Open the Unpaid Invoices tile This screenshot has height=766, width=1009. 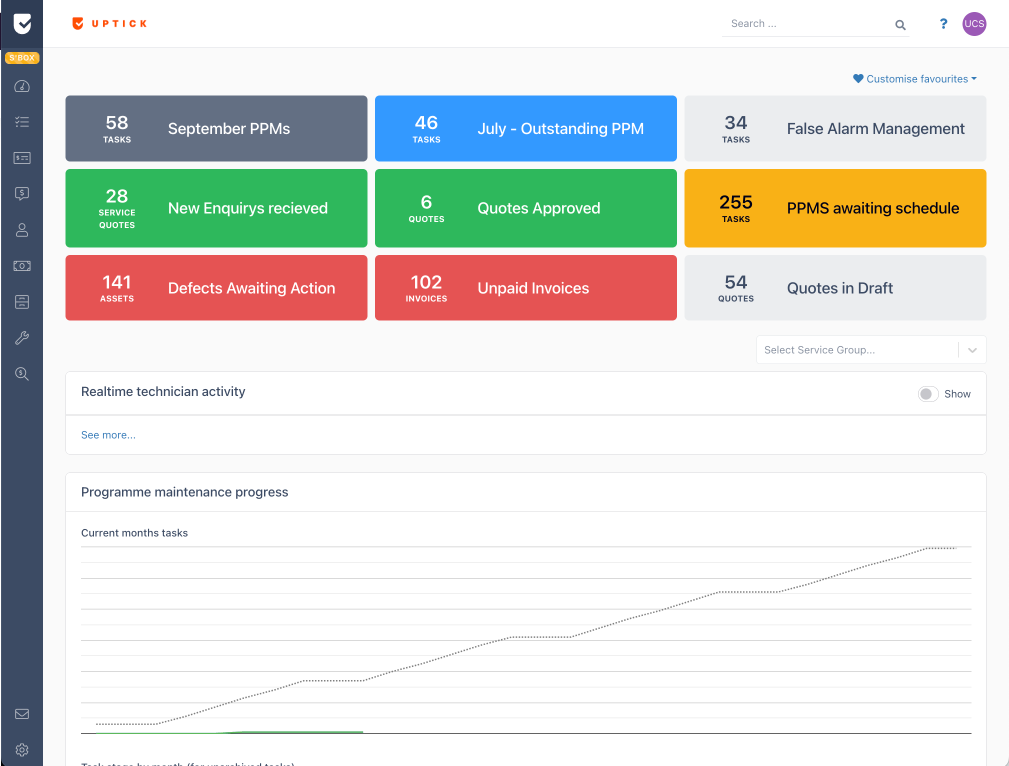[526, 288]
